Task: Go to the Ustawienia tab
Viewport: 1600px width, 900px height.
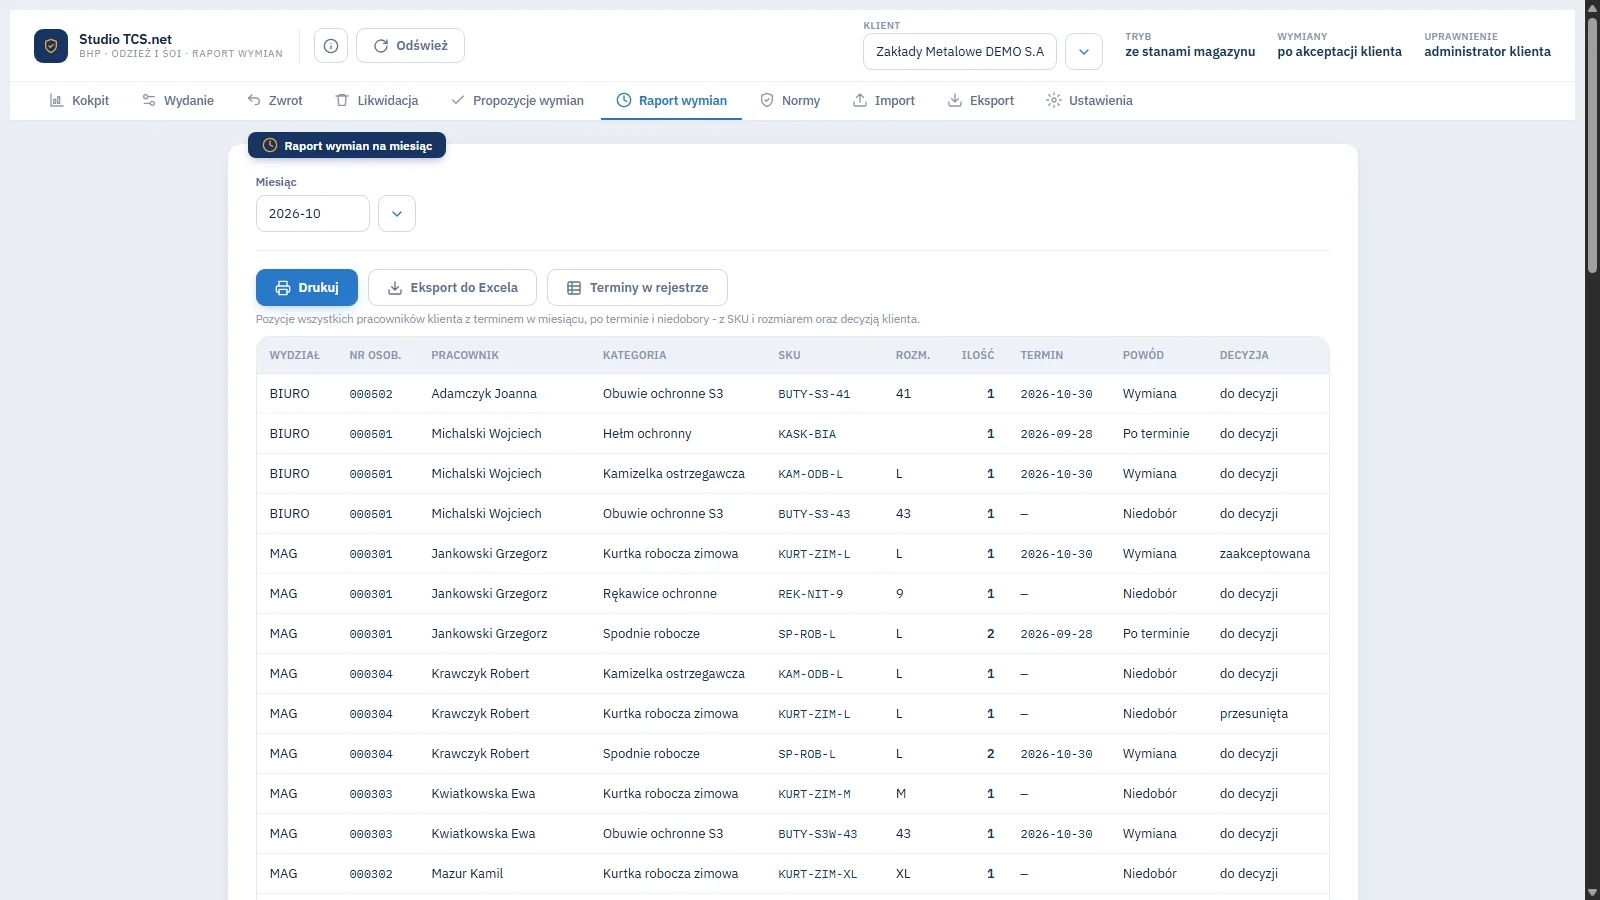Action: click(x=1089, y=101)
